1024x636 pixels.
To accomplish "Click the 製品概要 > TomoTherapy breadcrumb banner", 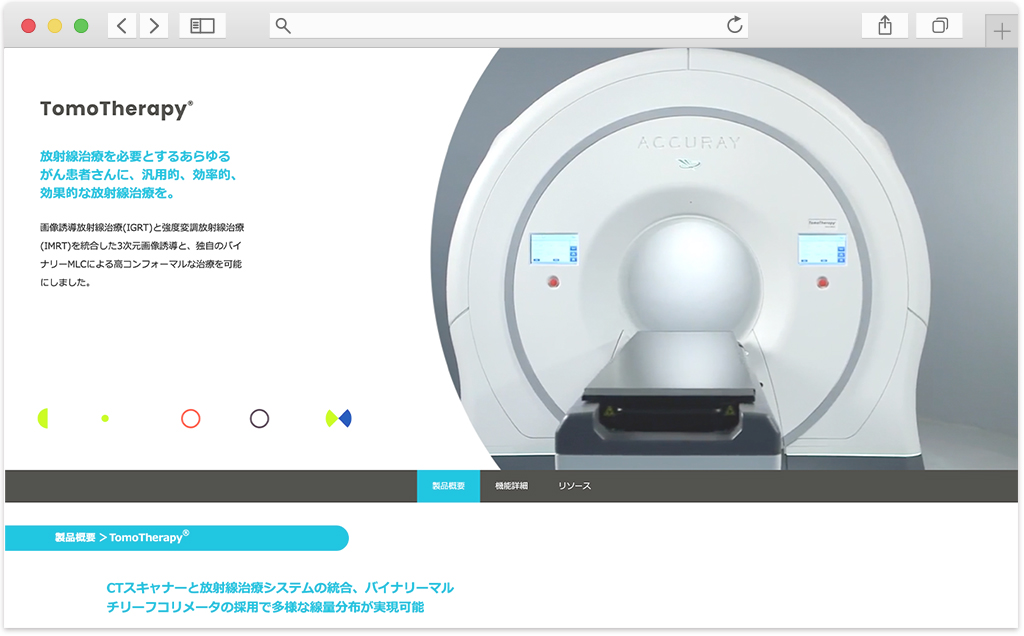I will pos(176,538).
